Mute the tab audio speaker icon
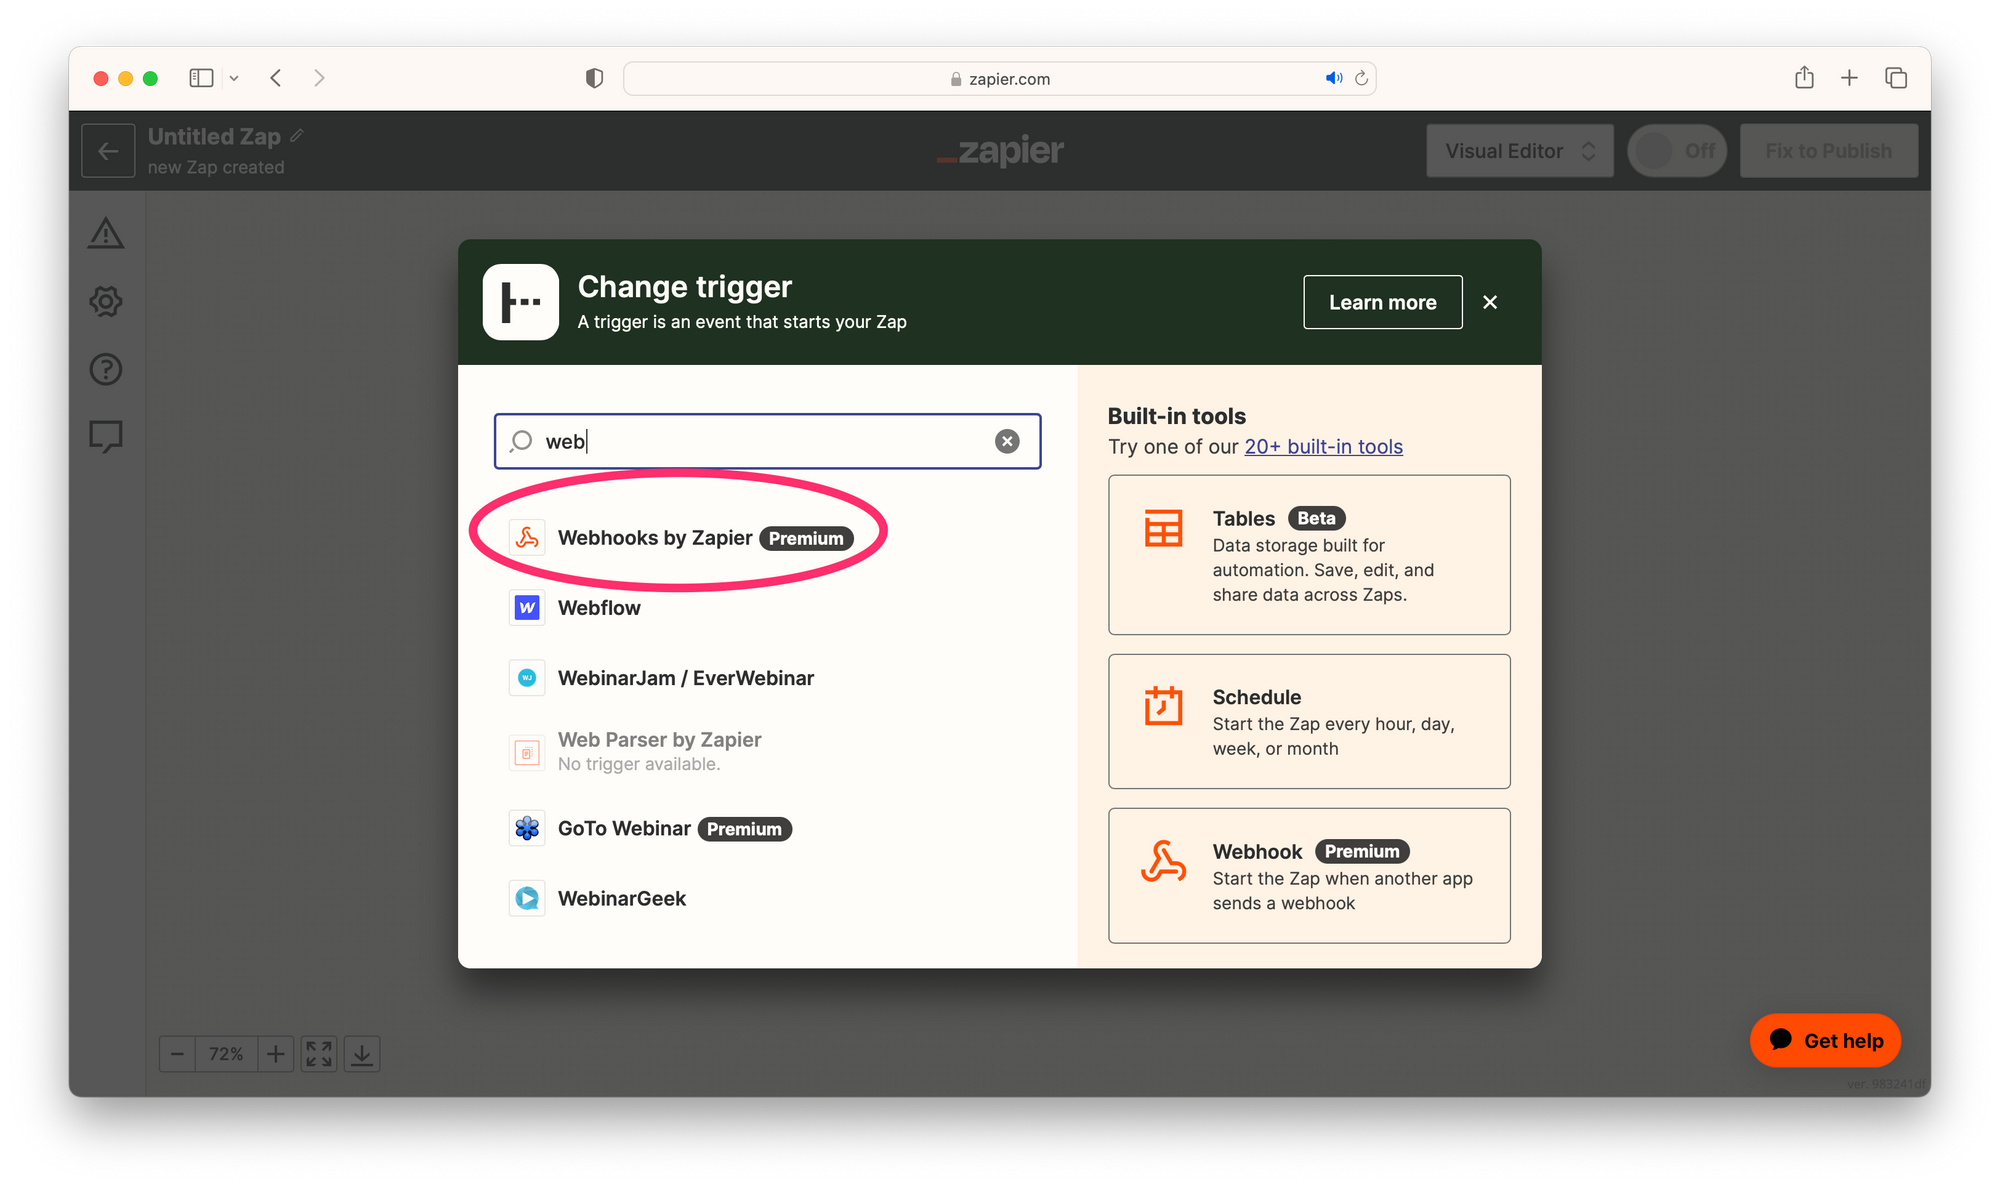This screenshot has height=1188, width=2000. click(x=1334, y=78)
